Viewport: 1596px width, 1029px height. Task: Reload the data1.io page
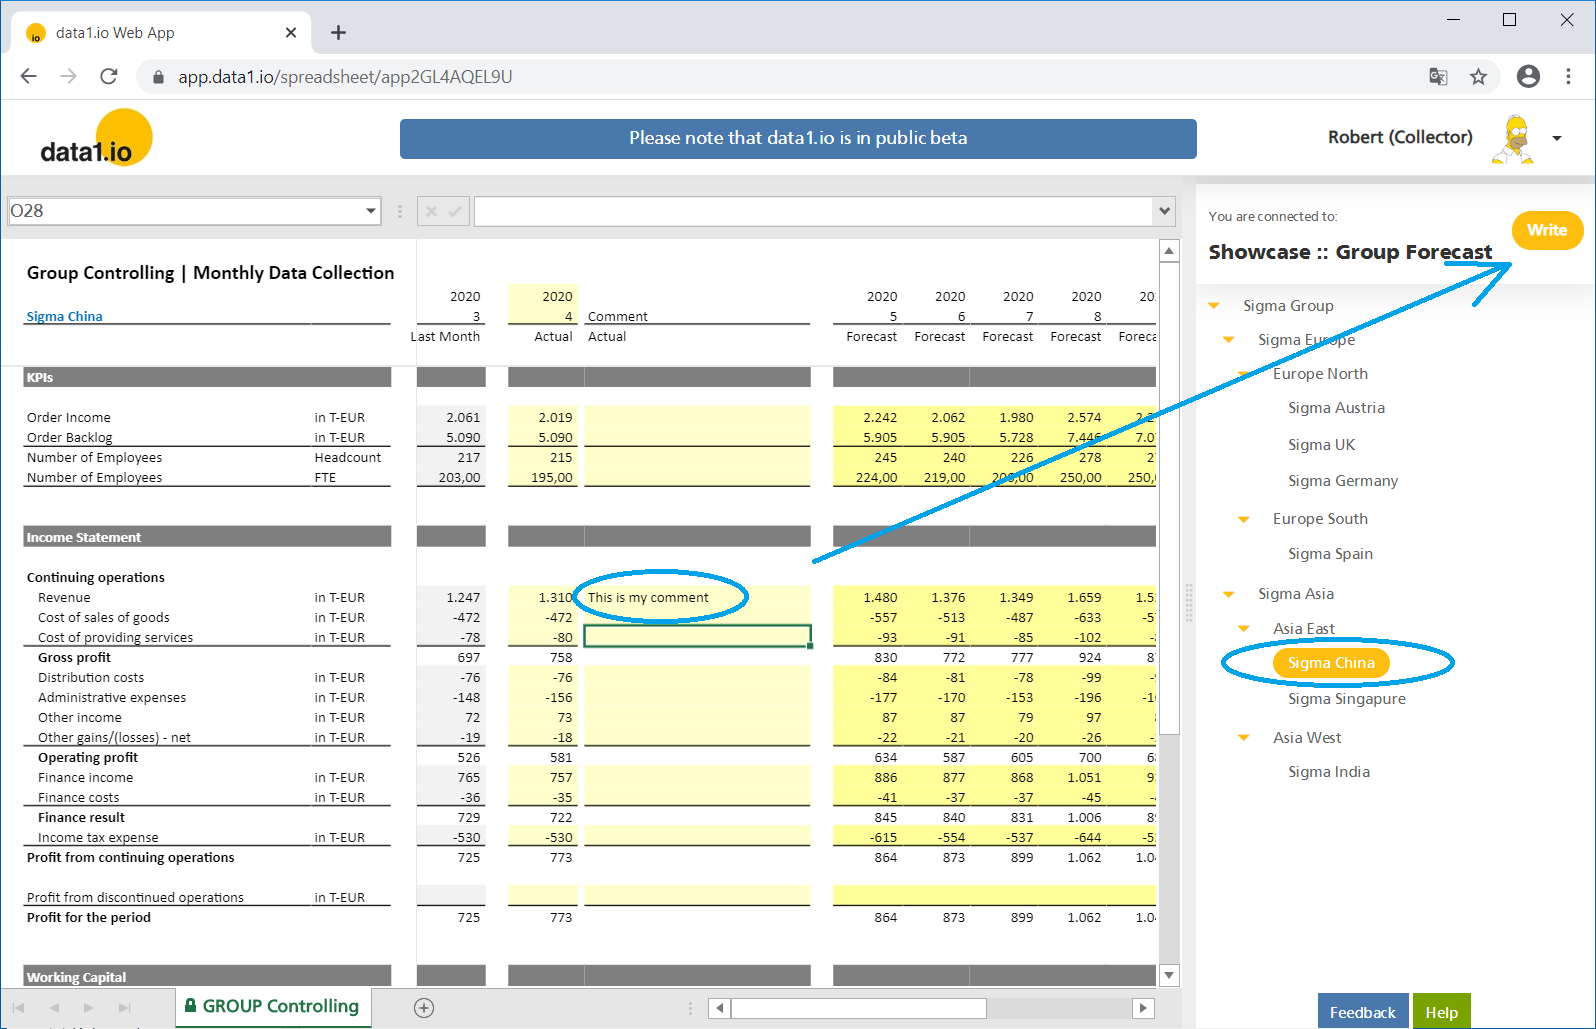(x=109, y=77)
